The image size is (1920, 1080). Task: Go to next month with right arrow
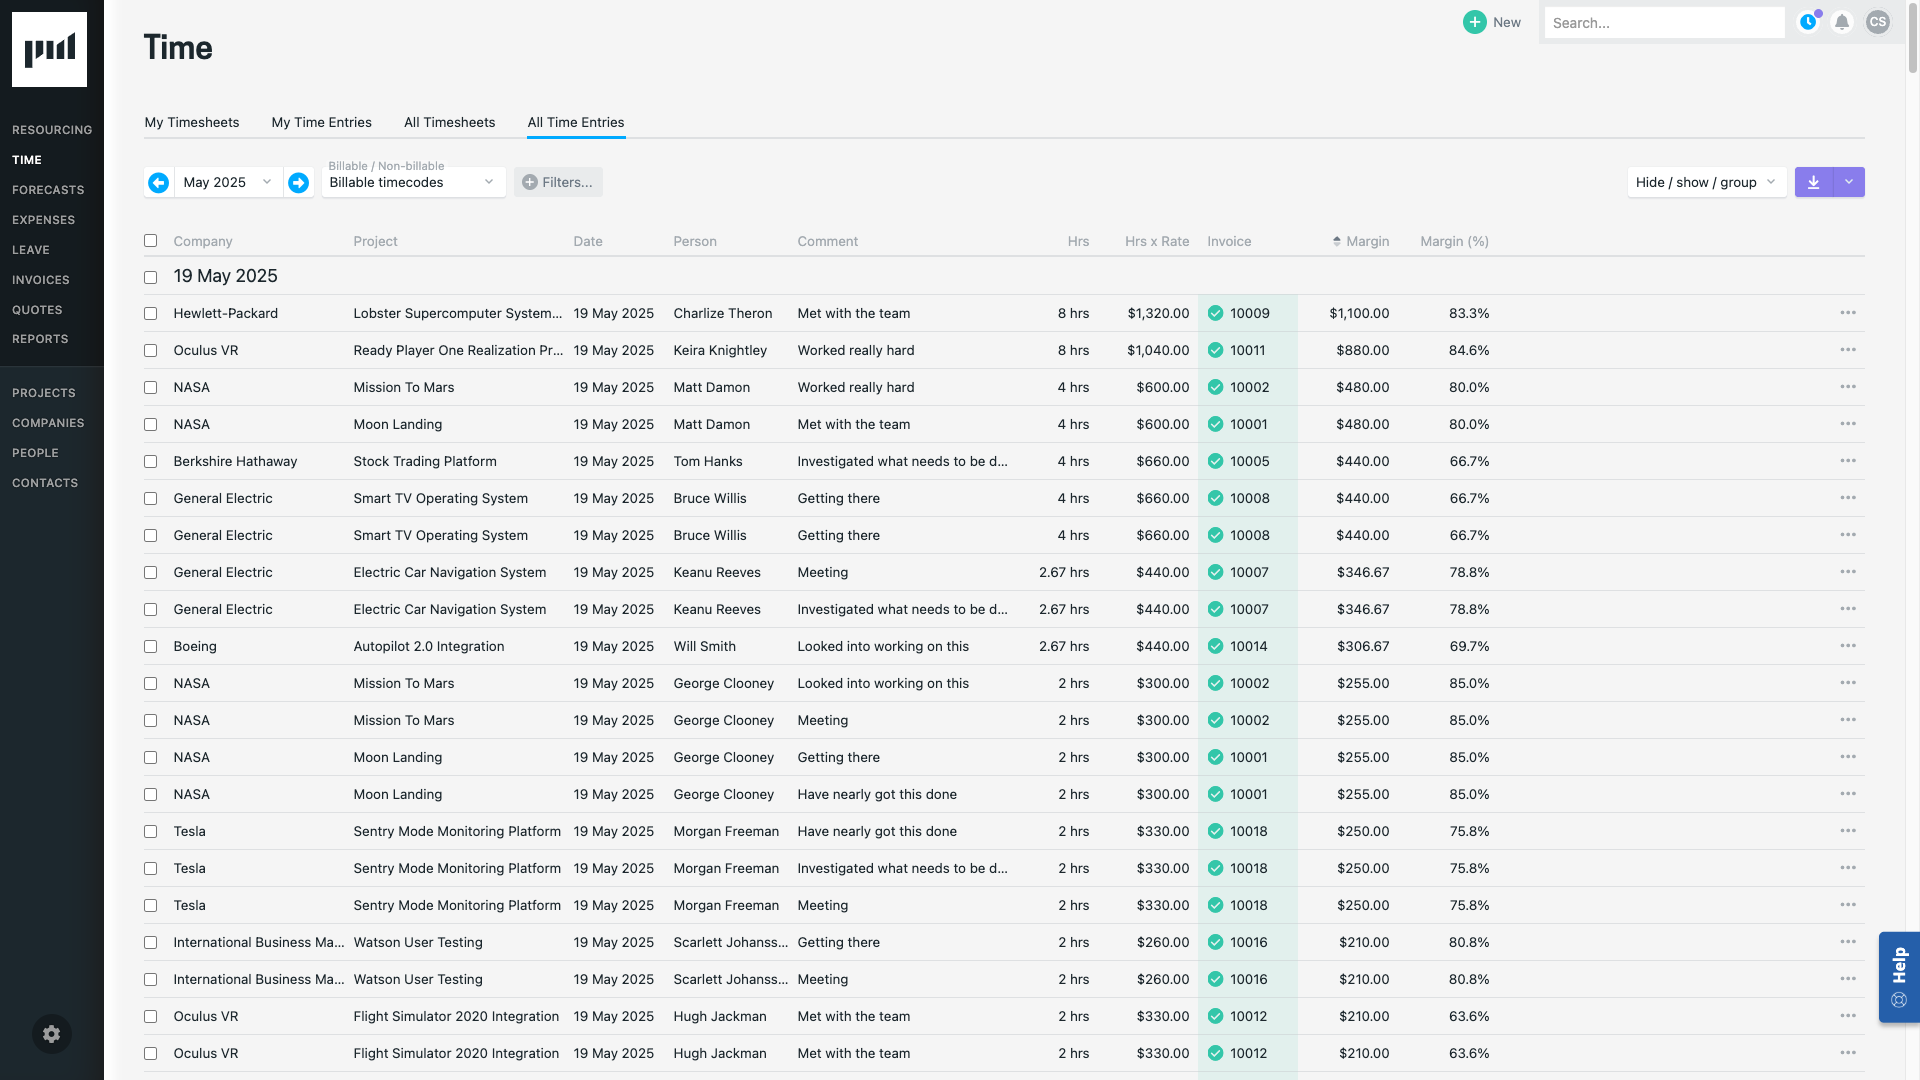(x=298, y=182)
